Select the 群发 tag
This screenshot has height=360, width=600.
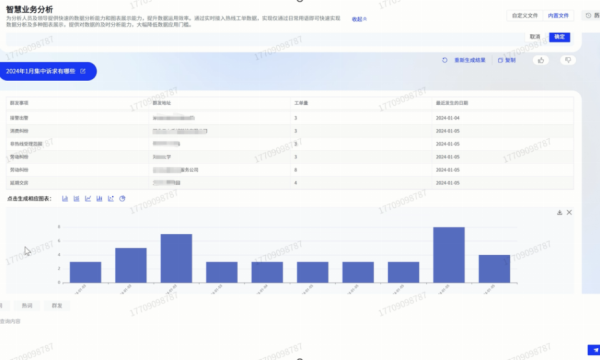click(x=57, y=305)
